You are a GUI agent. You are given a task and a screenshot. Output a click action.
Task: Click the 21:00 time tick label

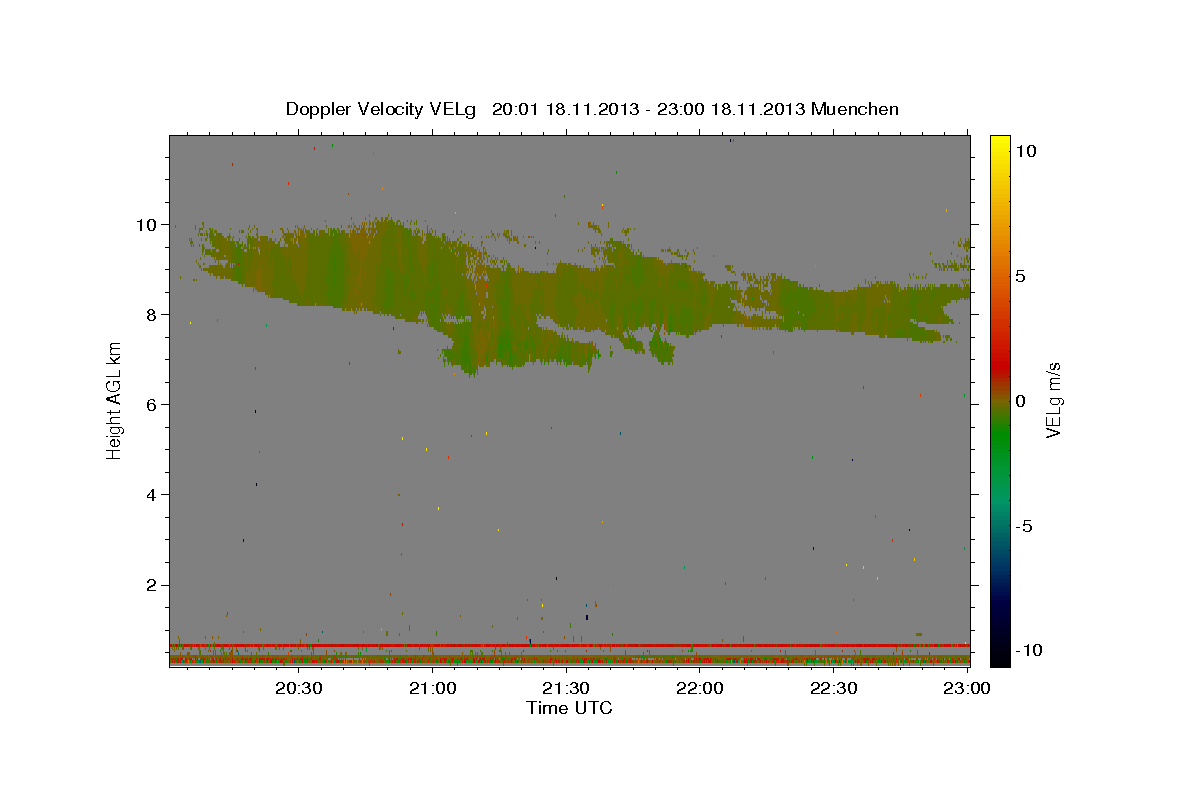(x=433, y=689)
